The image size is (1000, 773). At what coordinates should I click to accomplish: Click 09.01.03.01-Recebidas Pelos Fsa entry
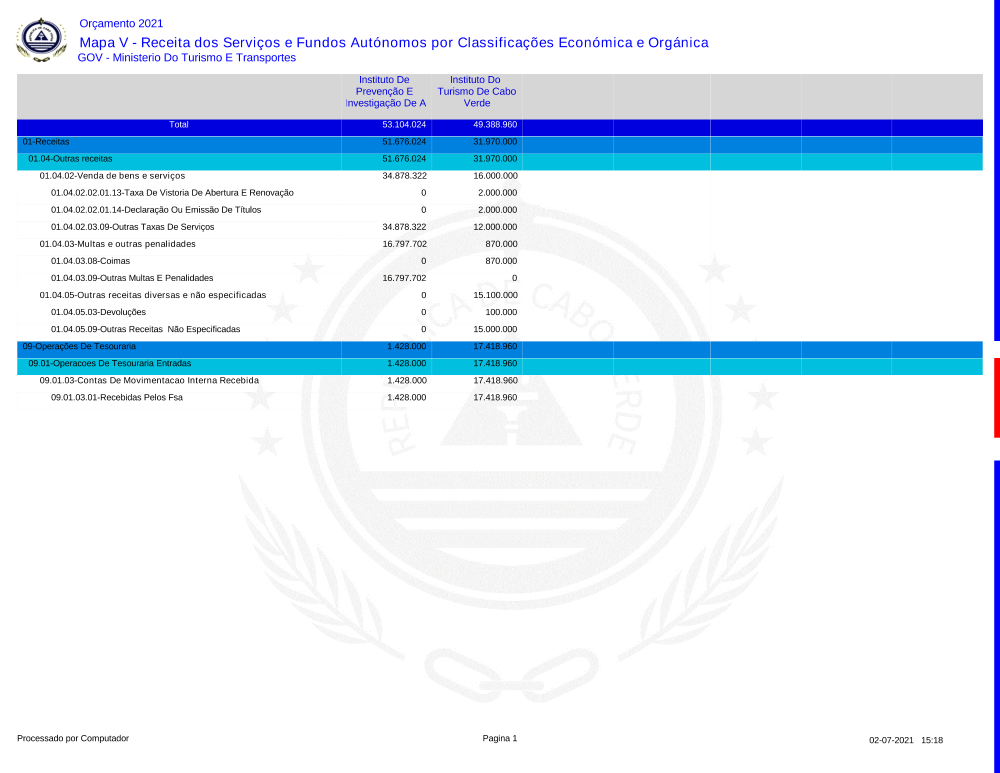tap(117, 397)
